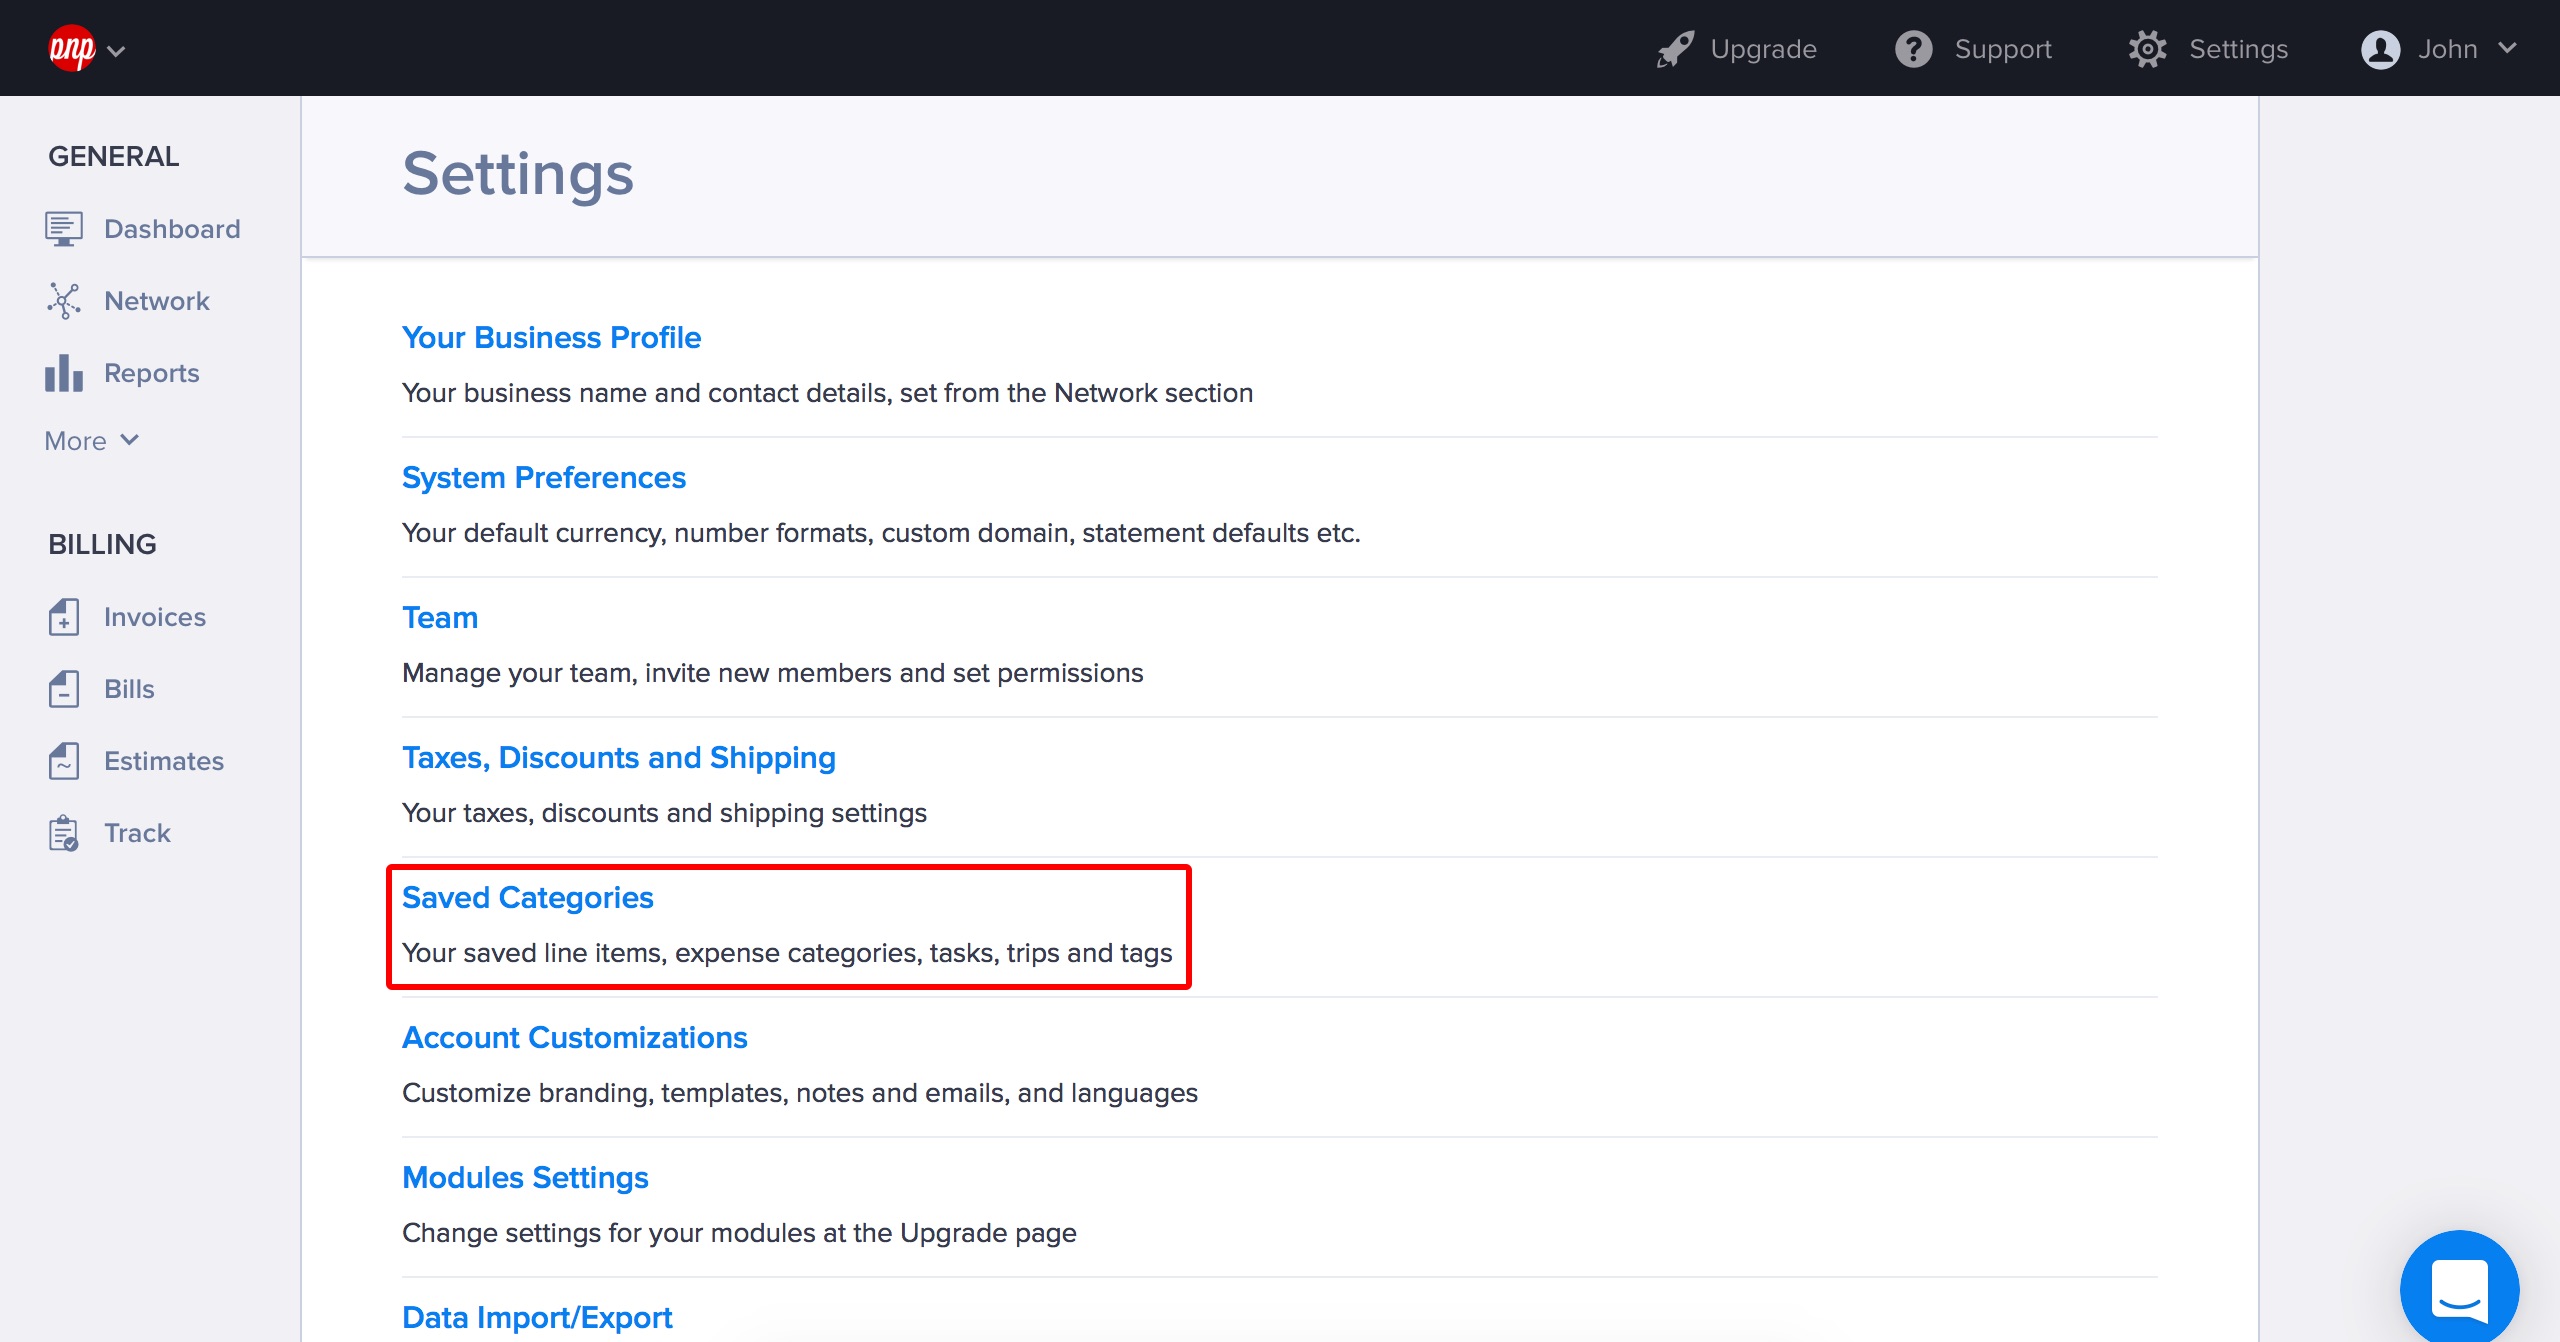
Task: Click the Support question mark icon
Action: point(1913,49)
